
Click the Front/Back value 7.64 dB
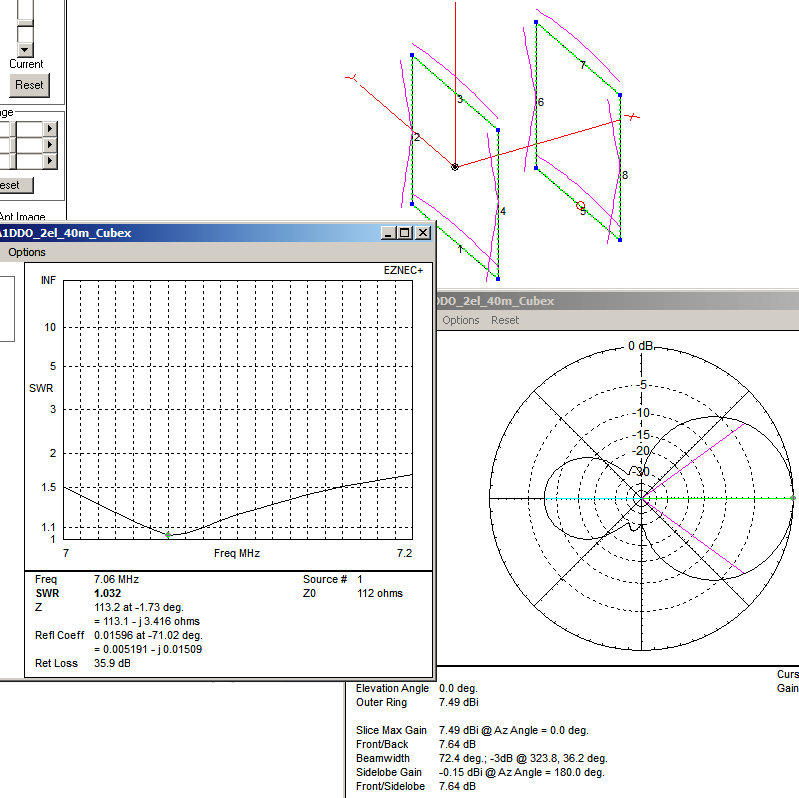click(457, 744)
